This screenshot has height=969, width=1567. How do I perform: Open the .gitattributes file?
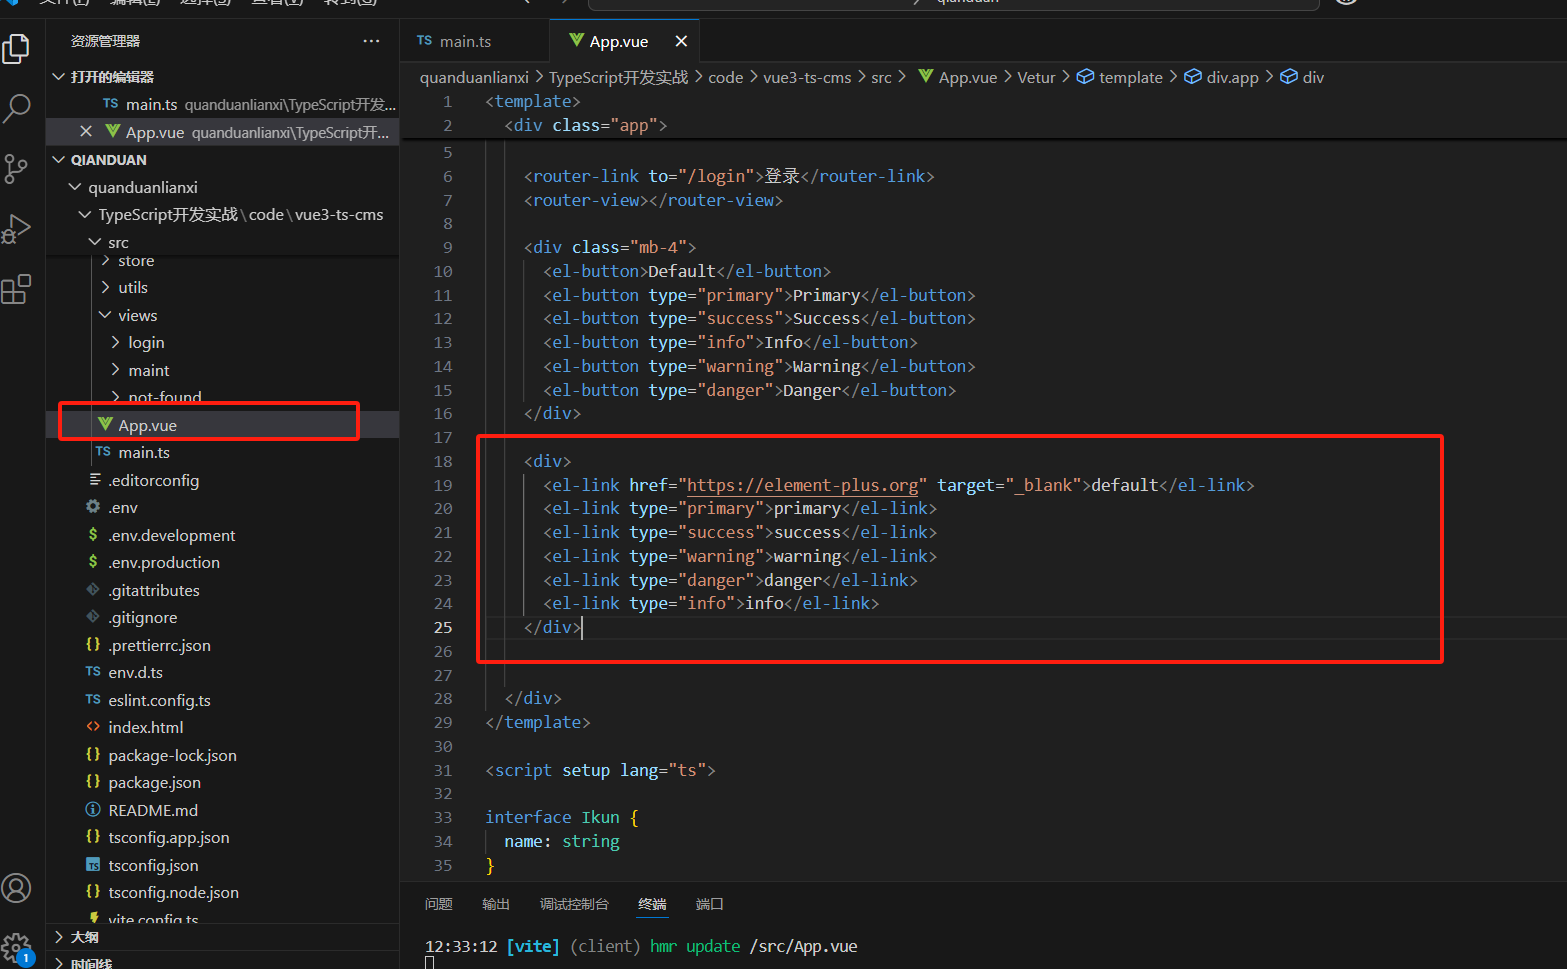click(x=222, y=590)
